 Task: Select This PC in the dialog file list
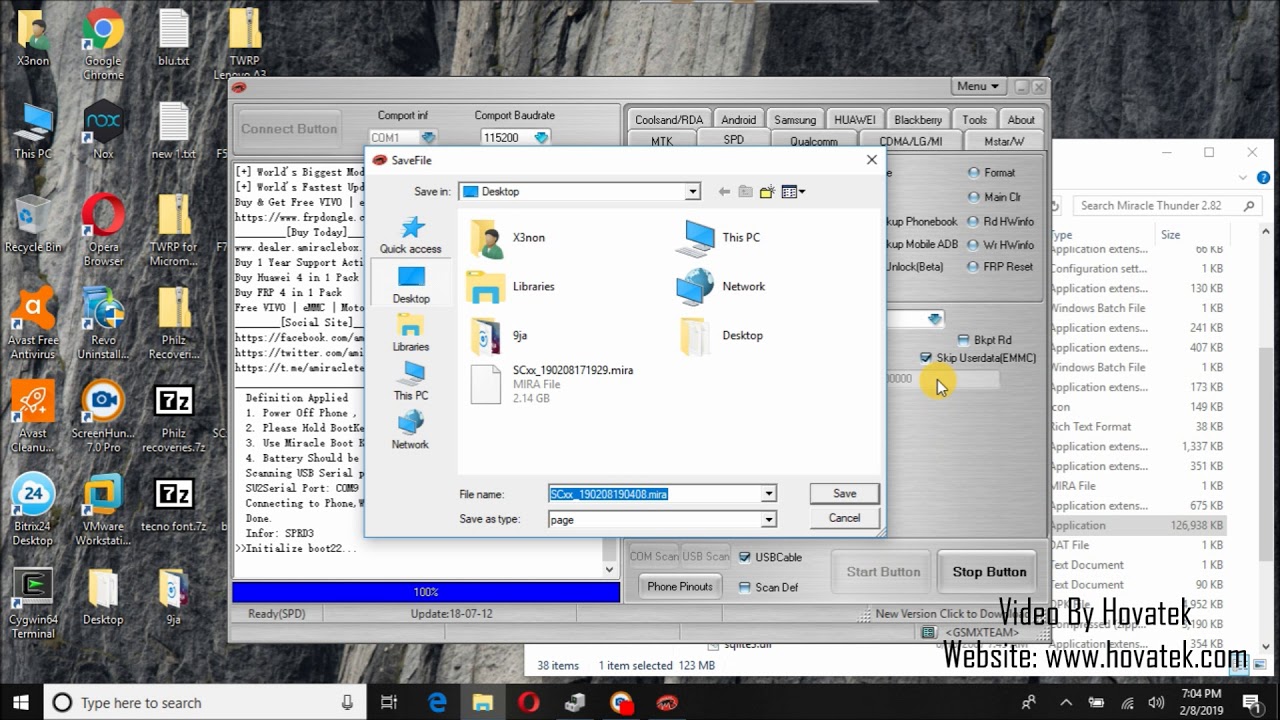pos(720,238)
